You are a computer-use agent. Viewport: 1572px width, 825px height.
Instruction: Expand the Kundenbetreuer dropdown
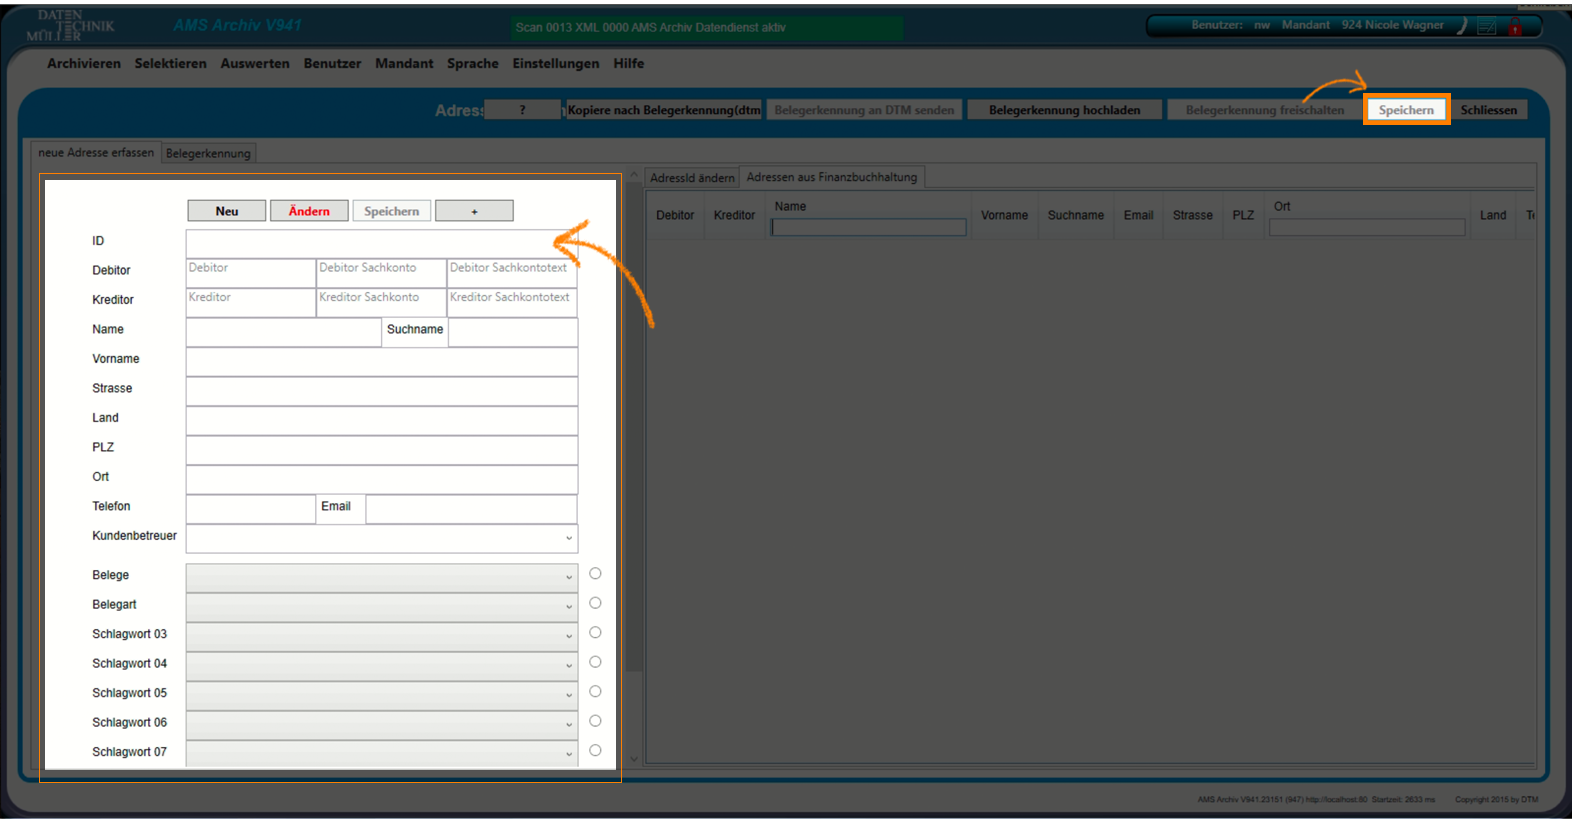point(569,538)
